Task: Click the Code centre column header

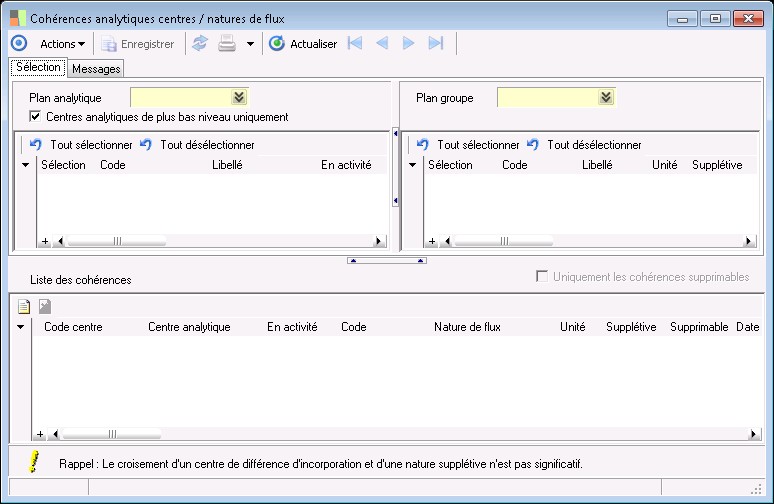Action: pyautogui.click(x=73, y=327)
